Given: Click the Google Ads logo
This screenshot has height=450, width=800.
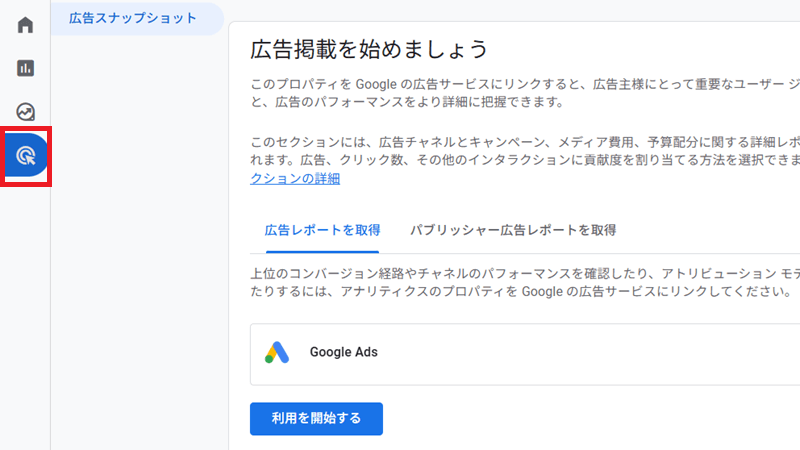Looking at the screenshot, I should point(277,353).
